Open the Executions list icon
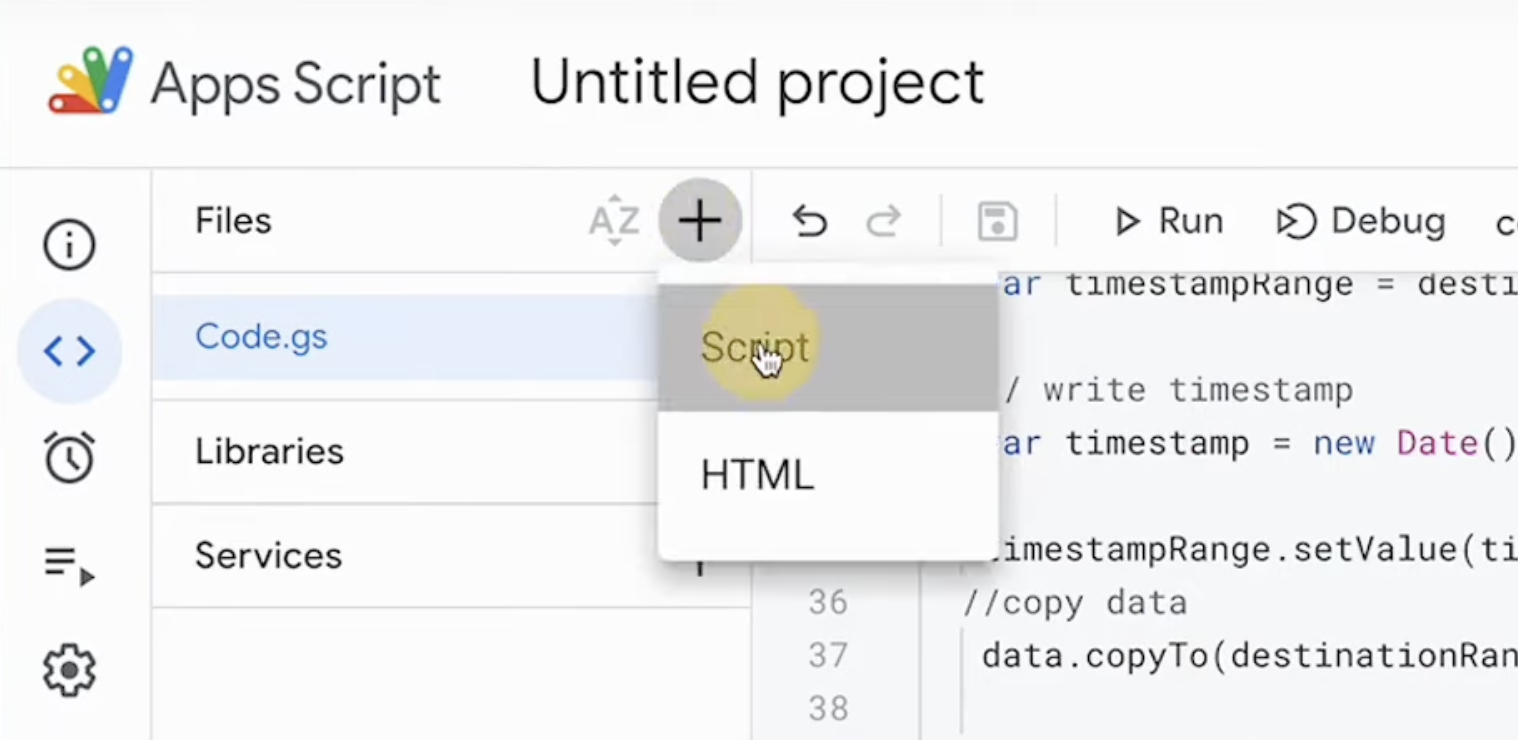 pos(69,565)
